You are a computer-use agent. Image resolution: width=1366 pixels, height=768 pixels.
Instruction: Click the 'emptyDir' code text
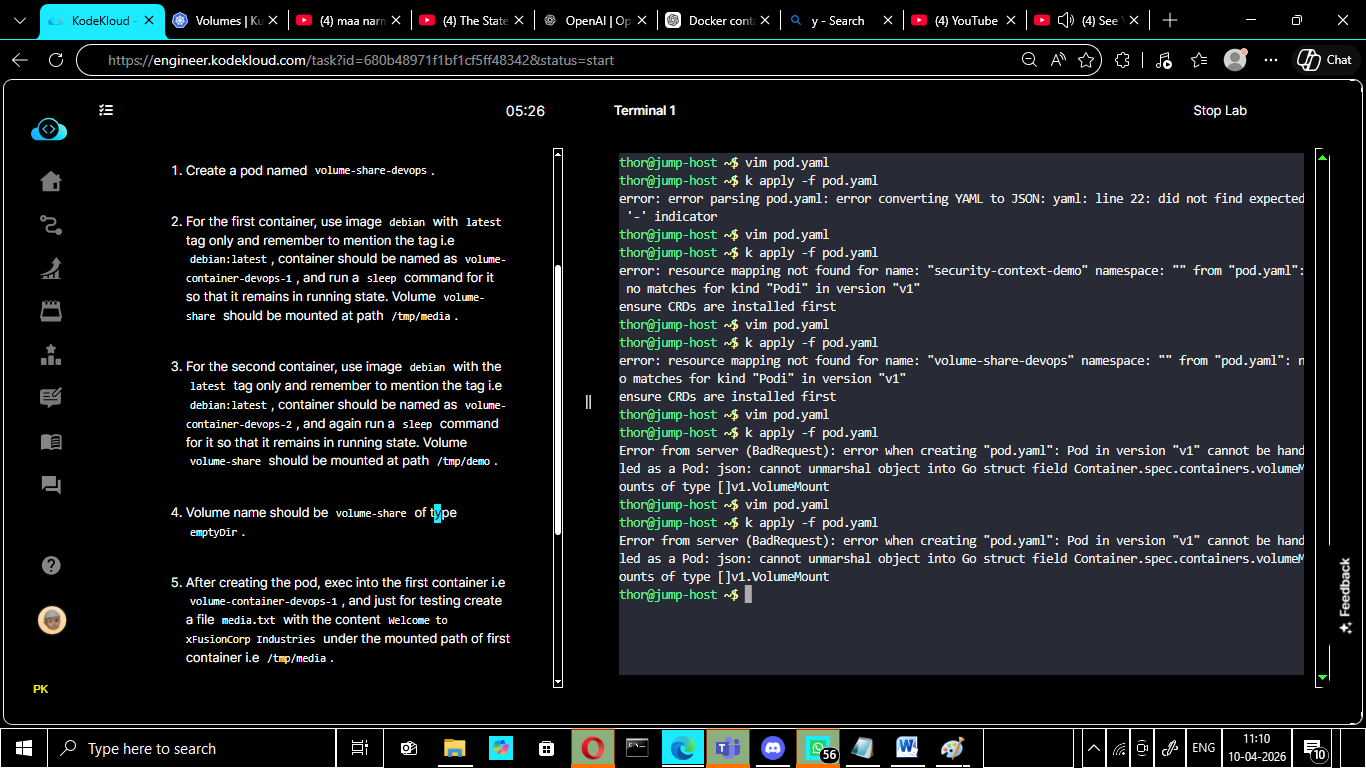213,532
